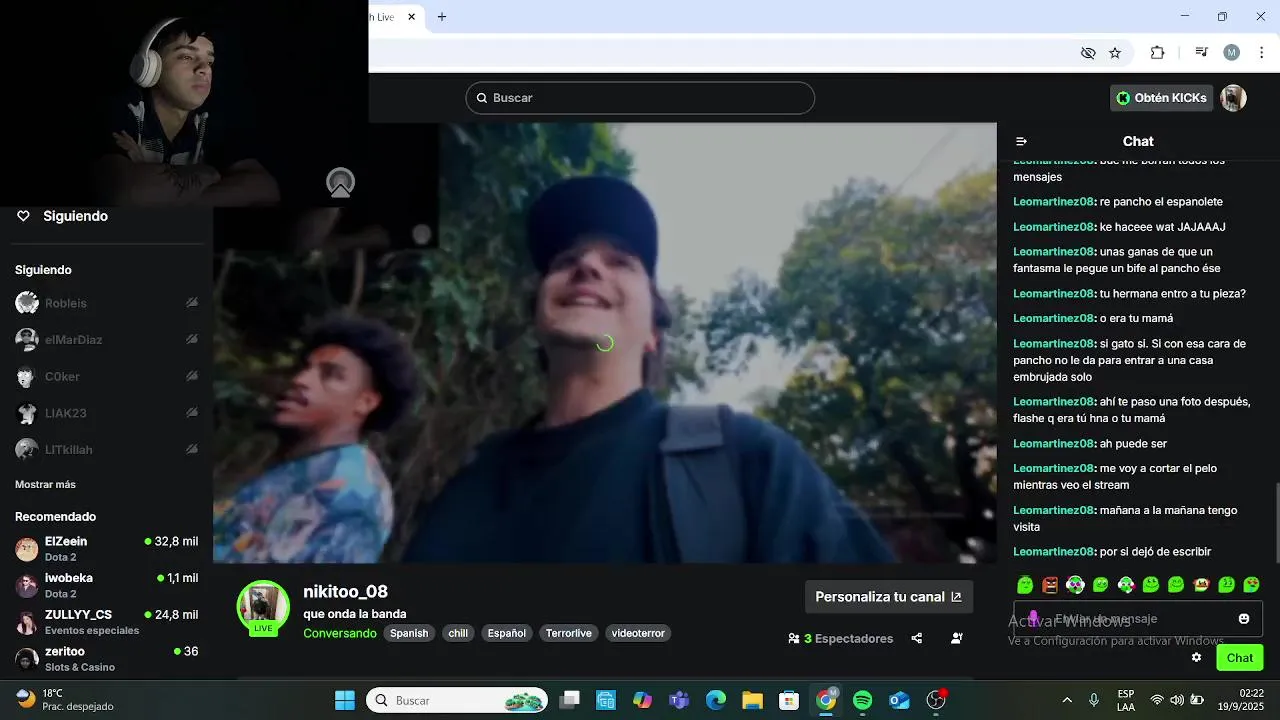Click the follow-user icon beside share
This screenshot has width=1280, height=720.
(957, 638)
